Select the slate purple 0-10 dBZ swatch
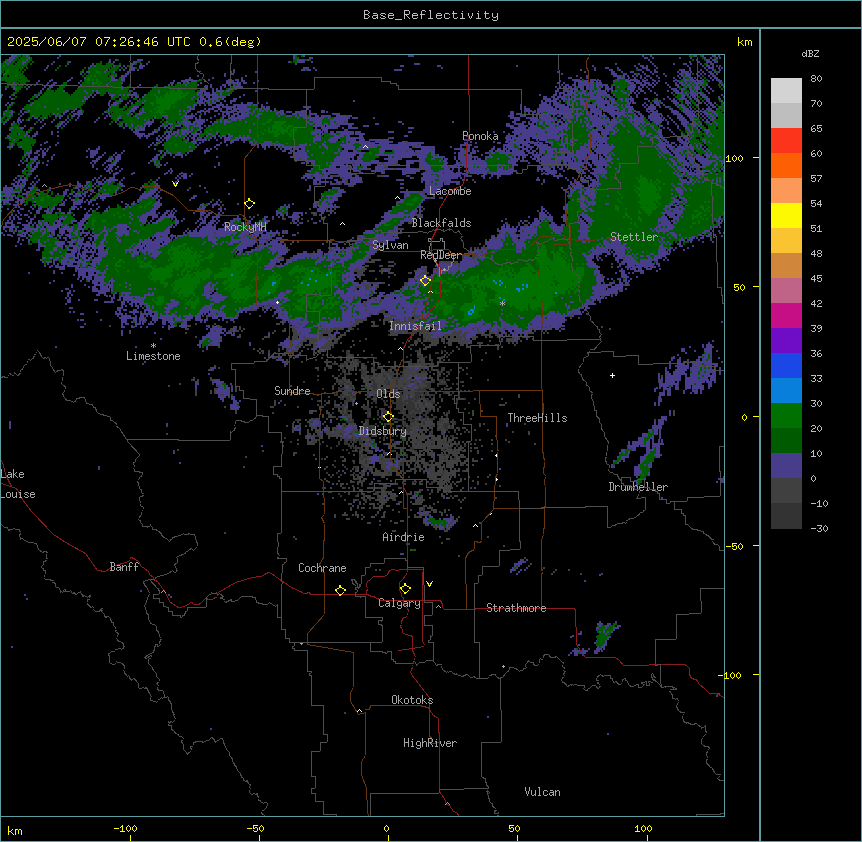This screenshot has height=842, width=862. (786, 466)
